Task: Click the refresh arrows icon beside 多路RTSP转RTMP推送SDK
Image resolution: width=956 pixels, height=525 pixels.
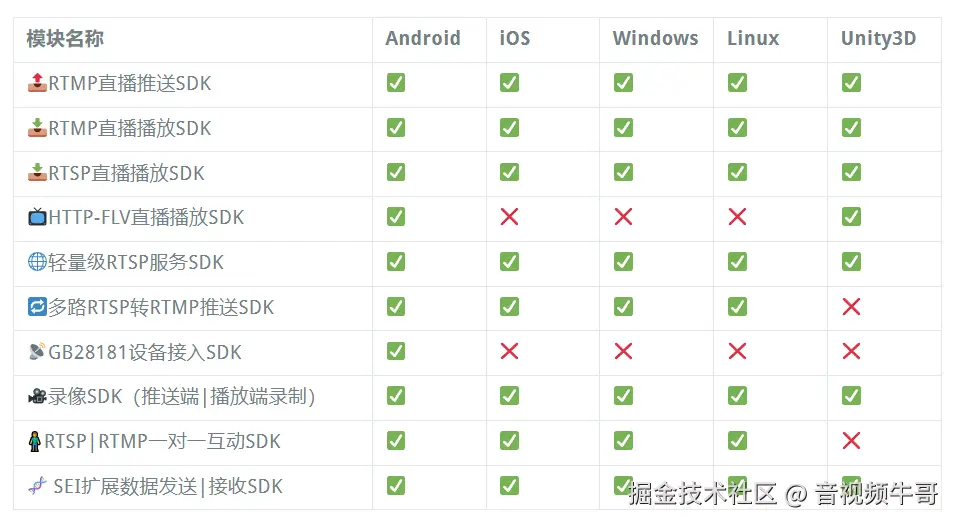Action: coord(37,307)
